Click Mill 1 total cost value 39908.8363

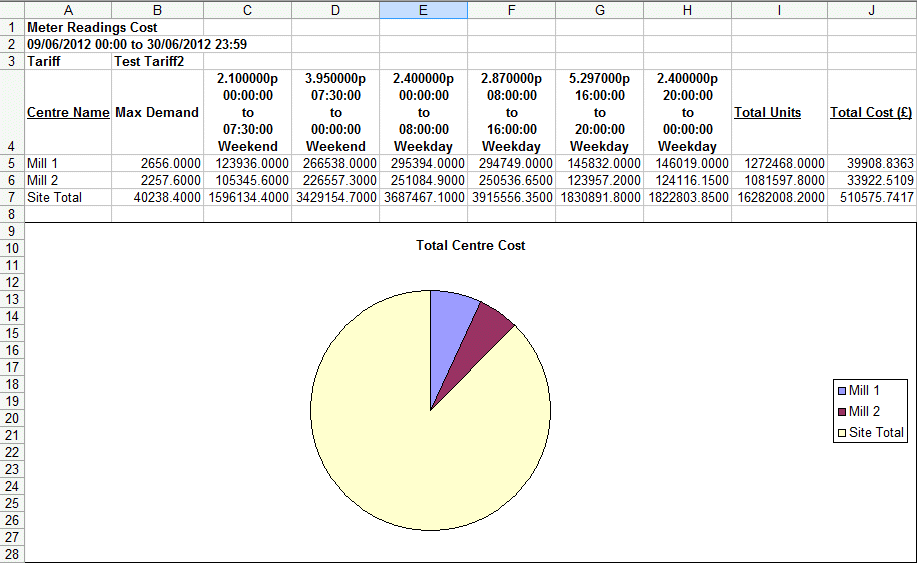871,163
